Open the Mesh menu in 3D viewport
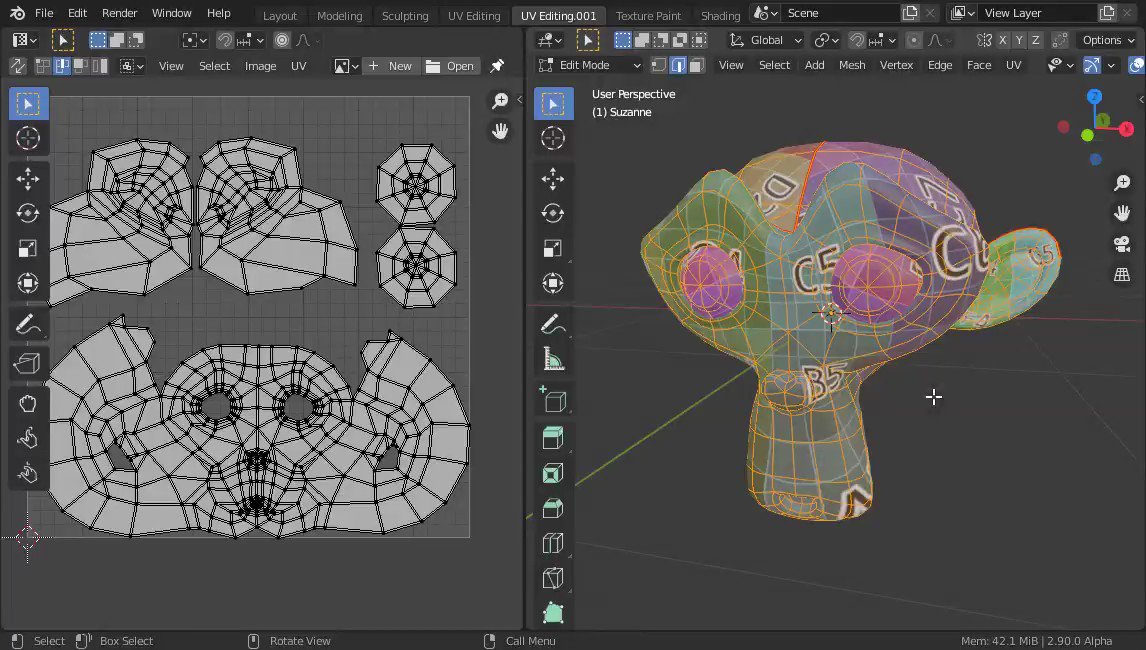This screenshot has height=650, width=1146. click(x=851, y=65)
